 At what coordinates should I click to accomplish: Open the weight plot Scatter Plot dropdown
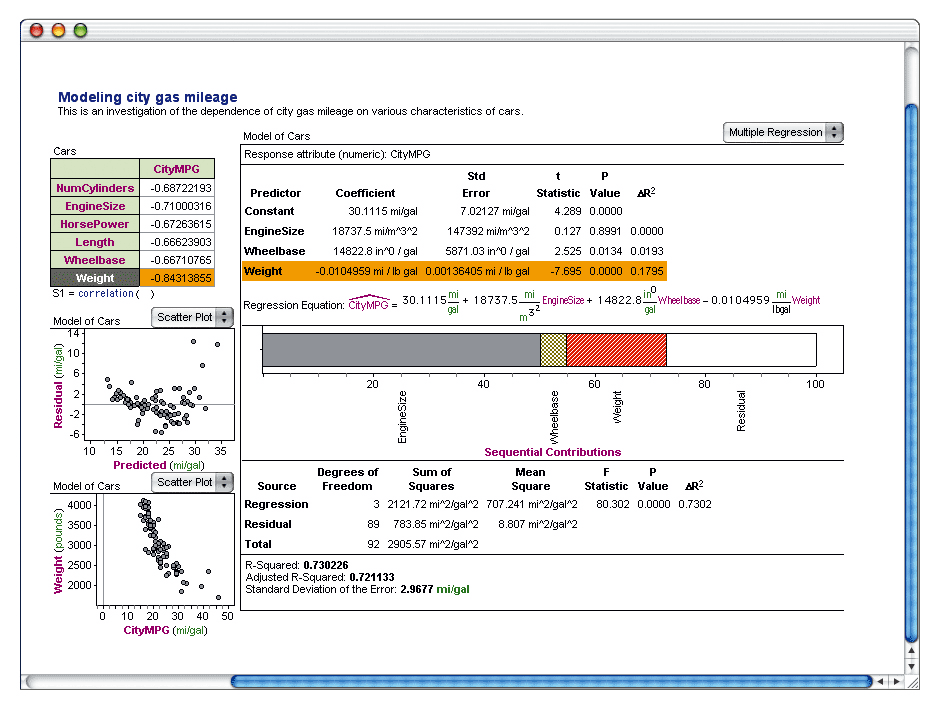click(193, 482)
